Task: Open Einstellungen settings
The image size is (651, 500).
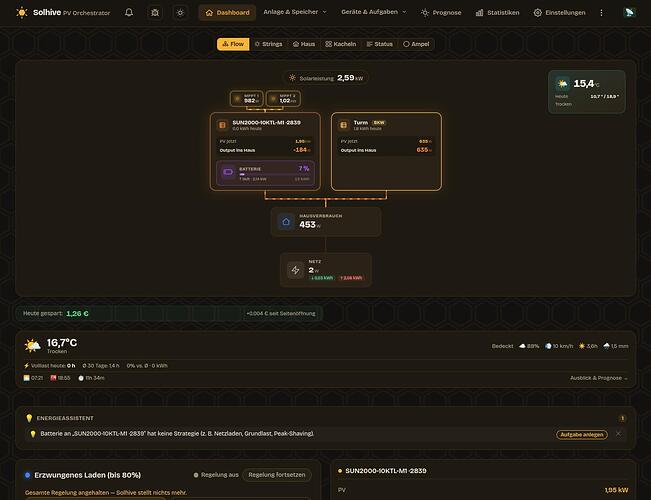Action: coord(559,13)
